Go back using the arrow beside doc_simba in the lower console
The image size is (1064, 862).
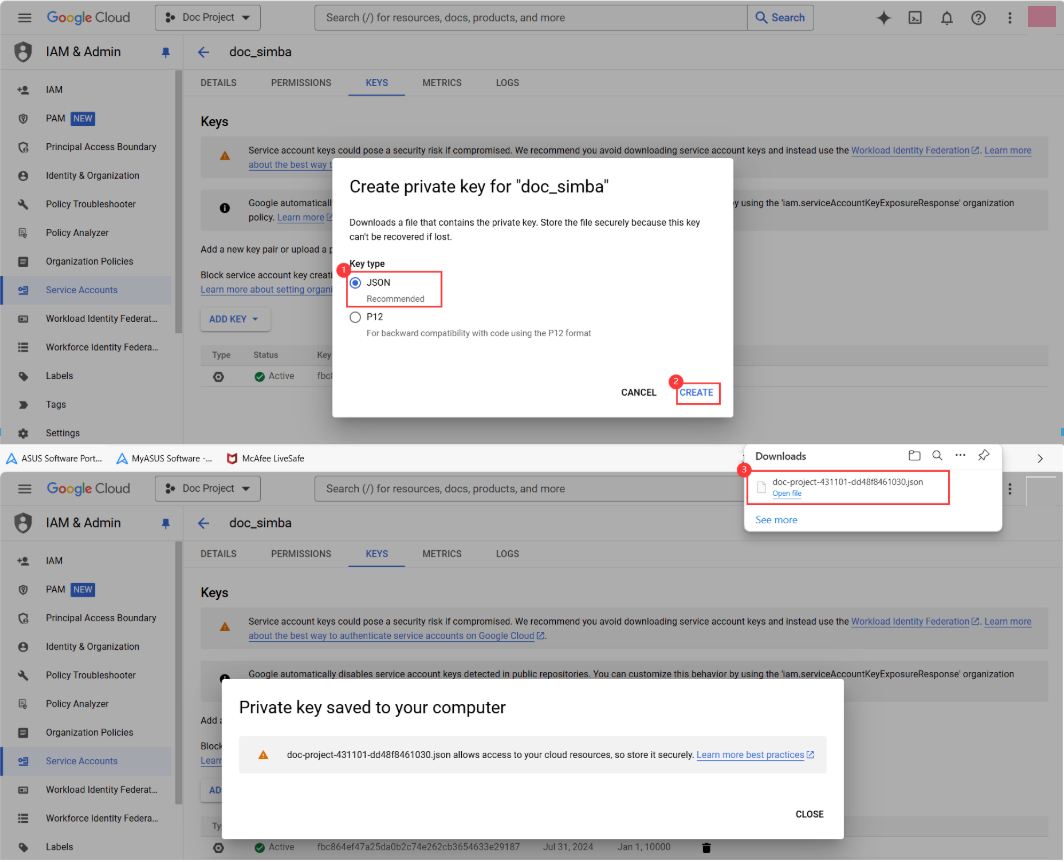pos(204,523)
